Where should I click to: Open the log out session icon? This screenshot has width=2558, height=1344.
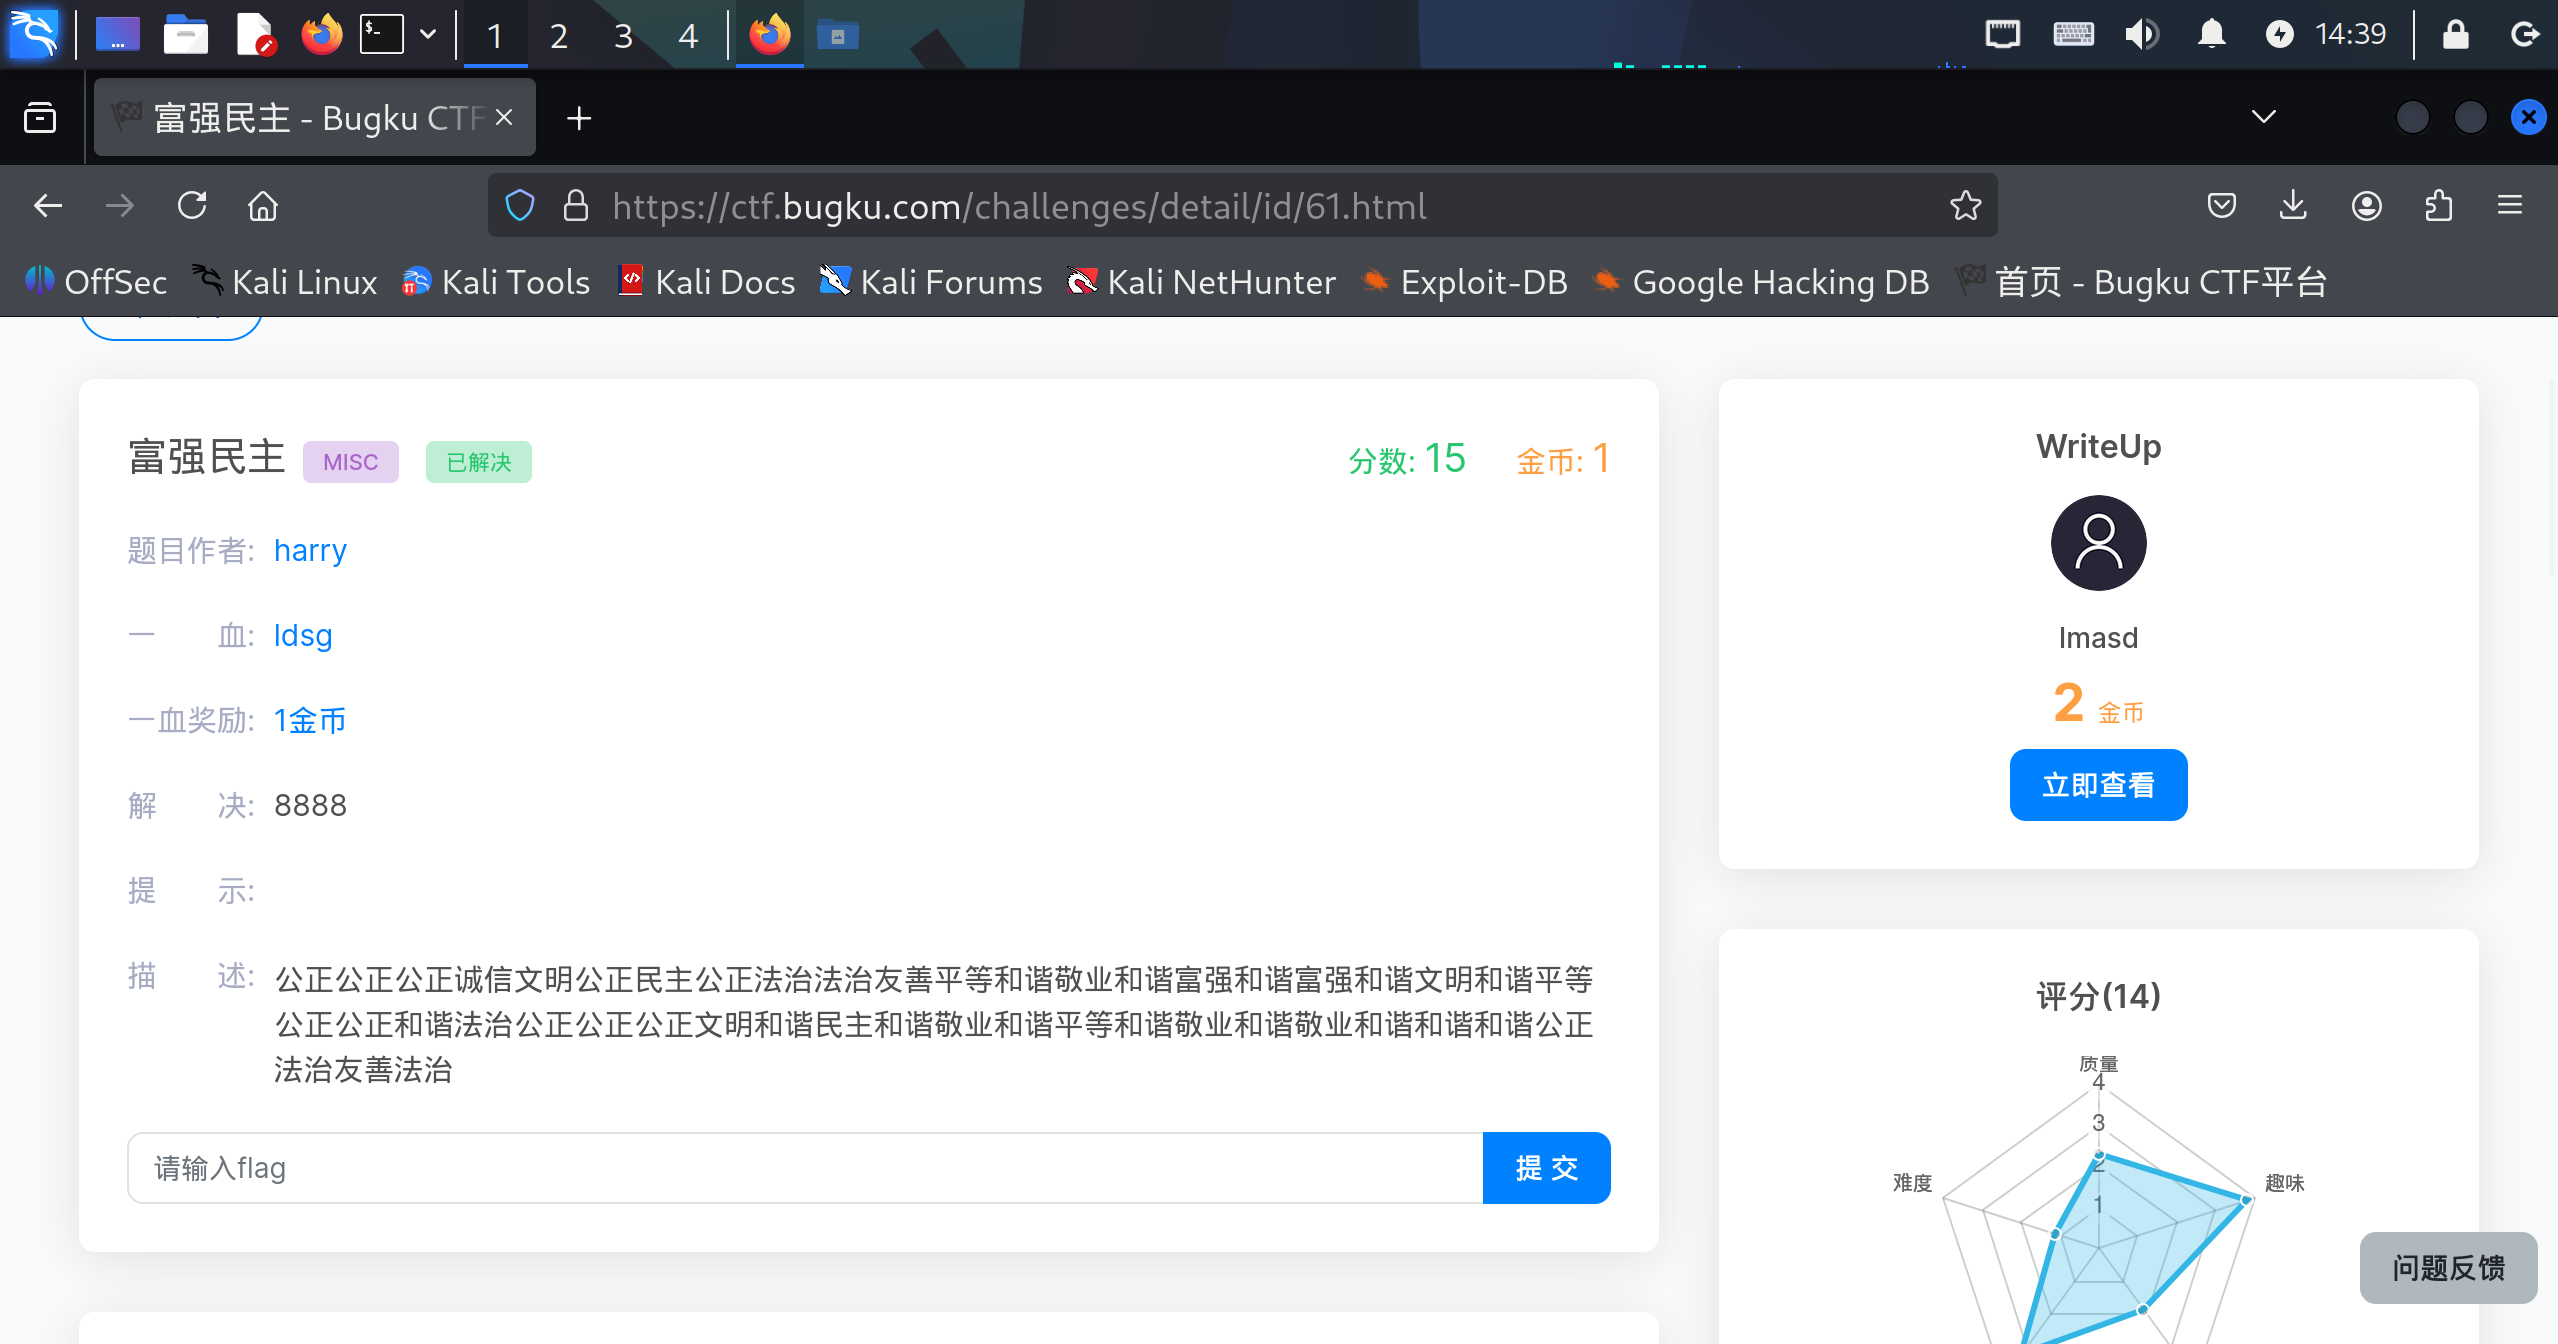[2524, 35]
